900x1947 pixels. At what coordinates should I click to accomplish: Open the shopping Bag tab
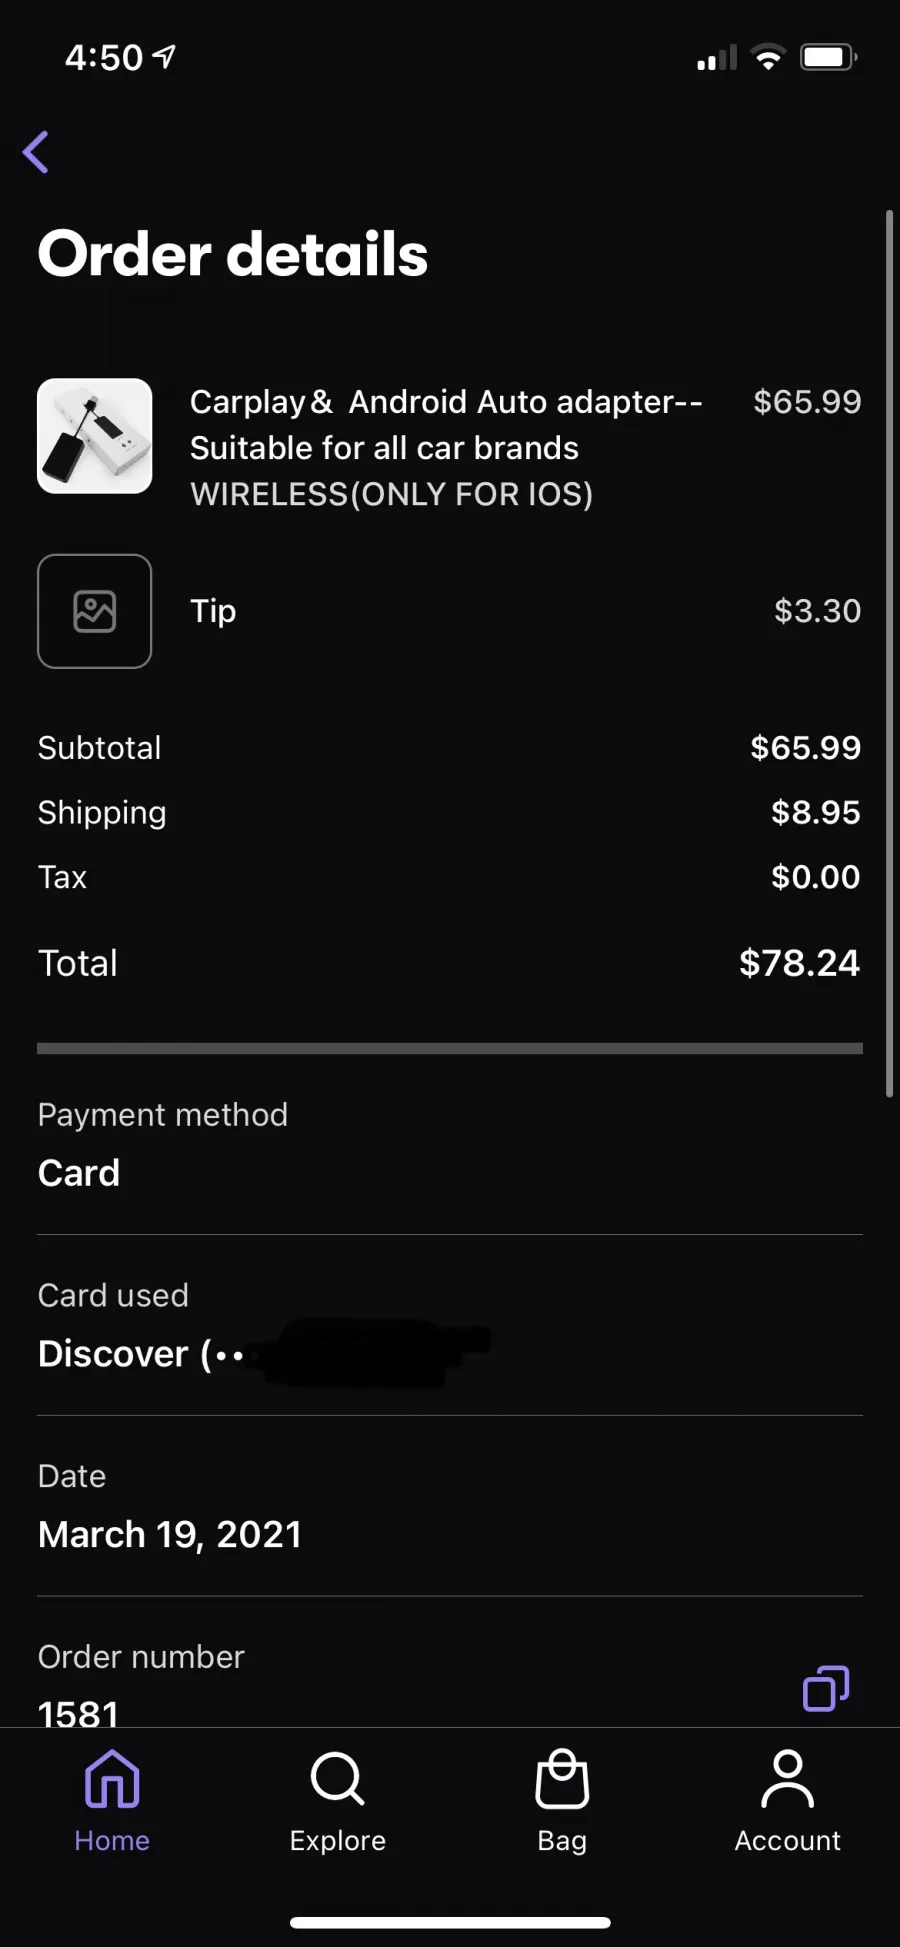(x=562, y=1800)
